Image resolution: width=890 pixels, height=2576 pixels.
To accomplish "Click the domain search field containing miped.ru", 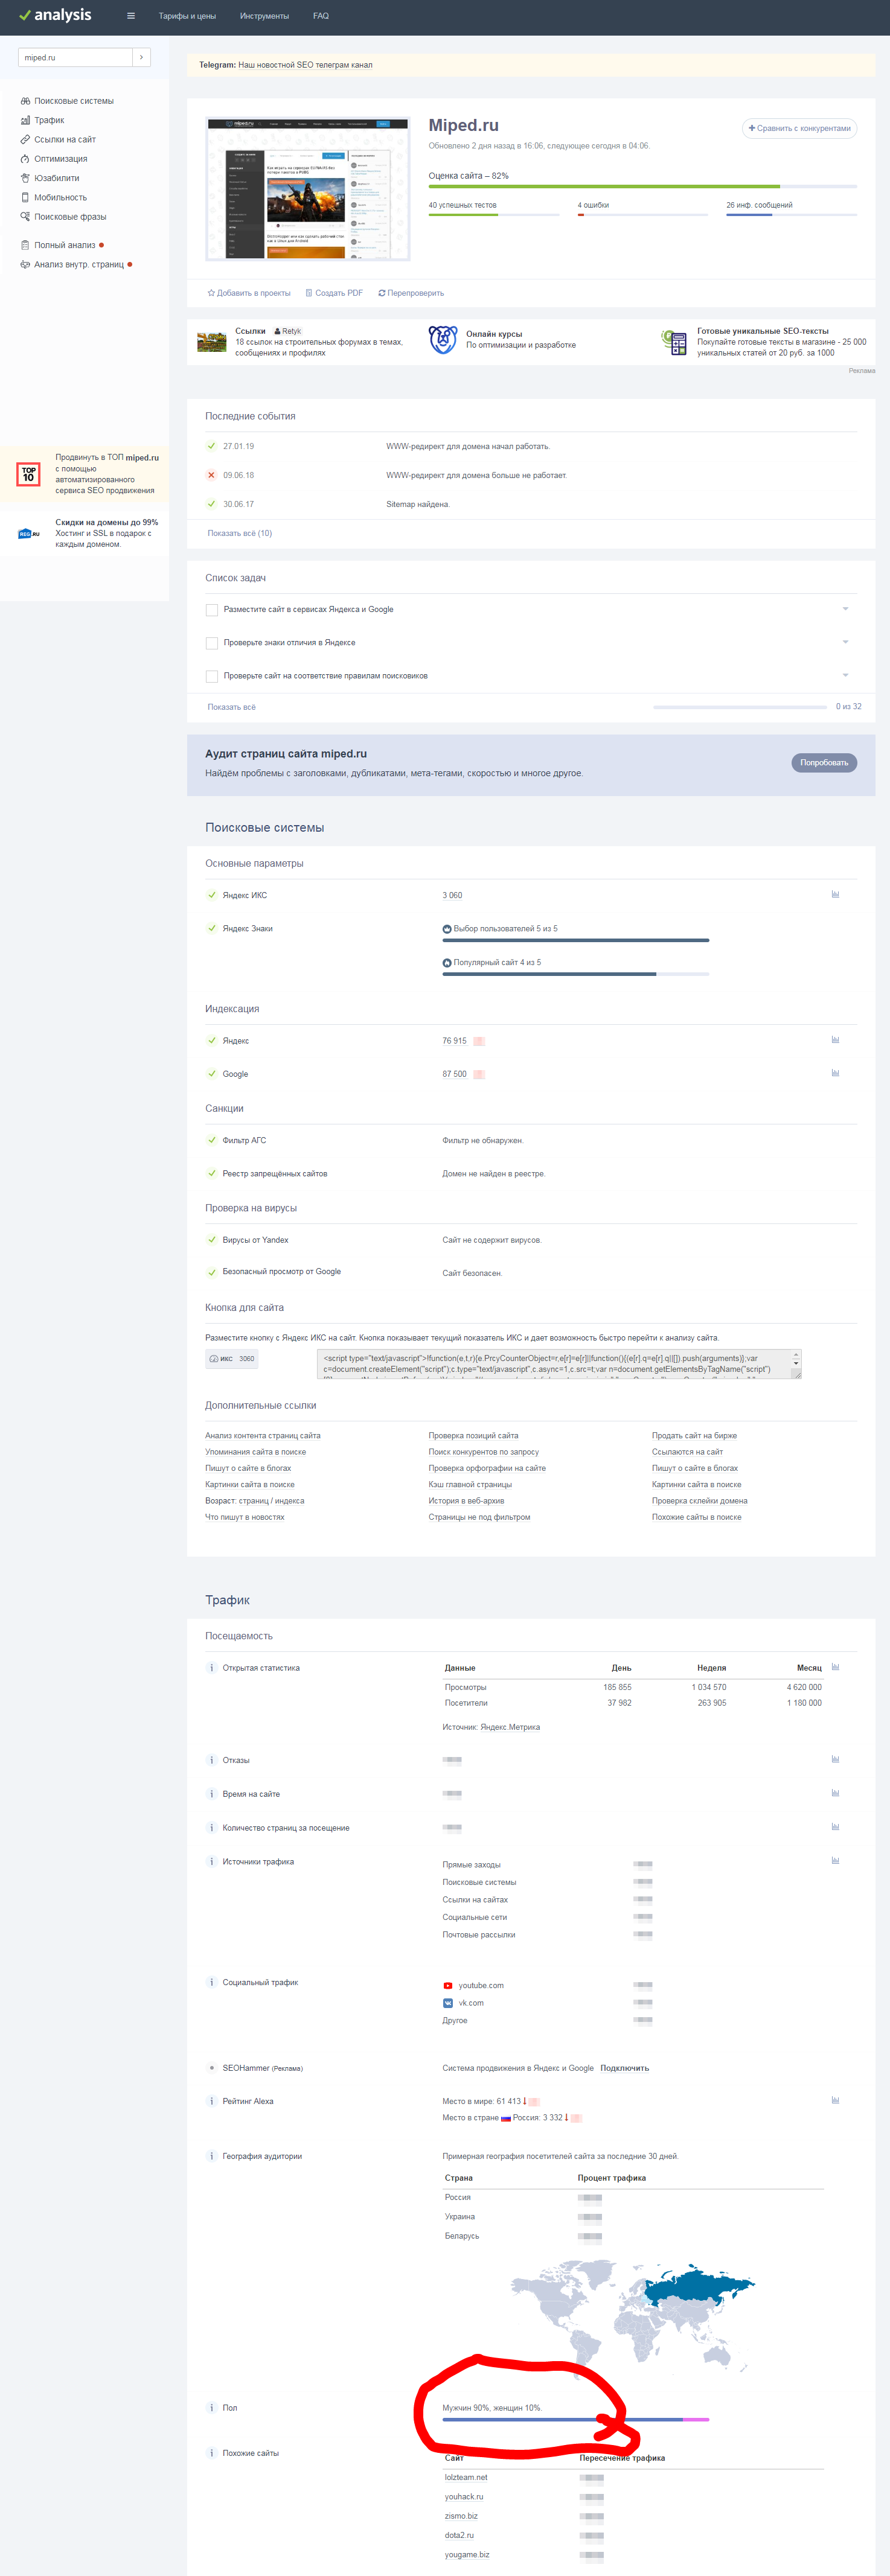I will tap(75, 57).
